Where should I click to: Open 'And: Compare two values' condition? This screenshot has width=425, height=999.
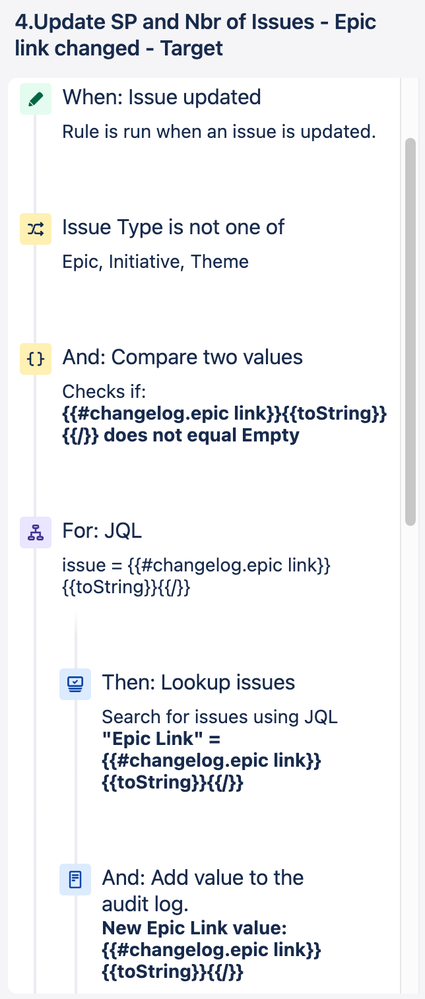point(182,357)
